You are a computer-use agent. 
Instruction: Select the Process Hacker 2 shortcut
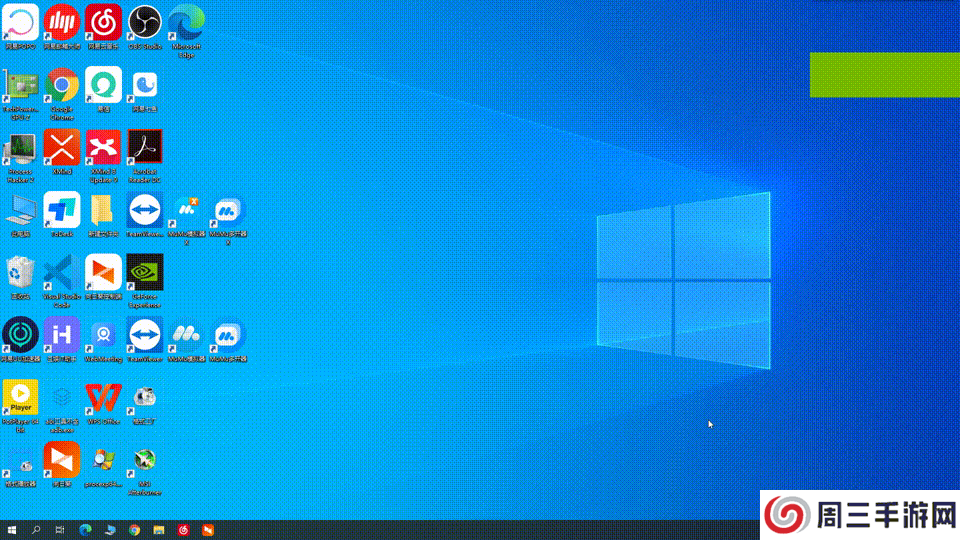(20, 148)
